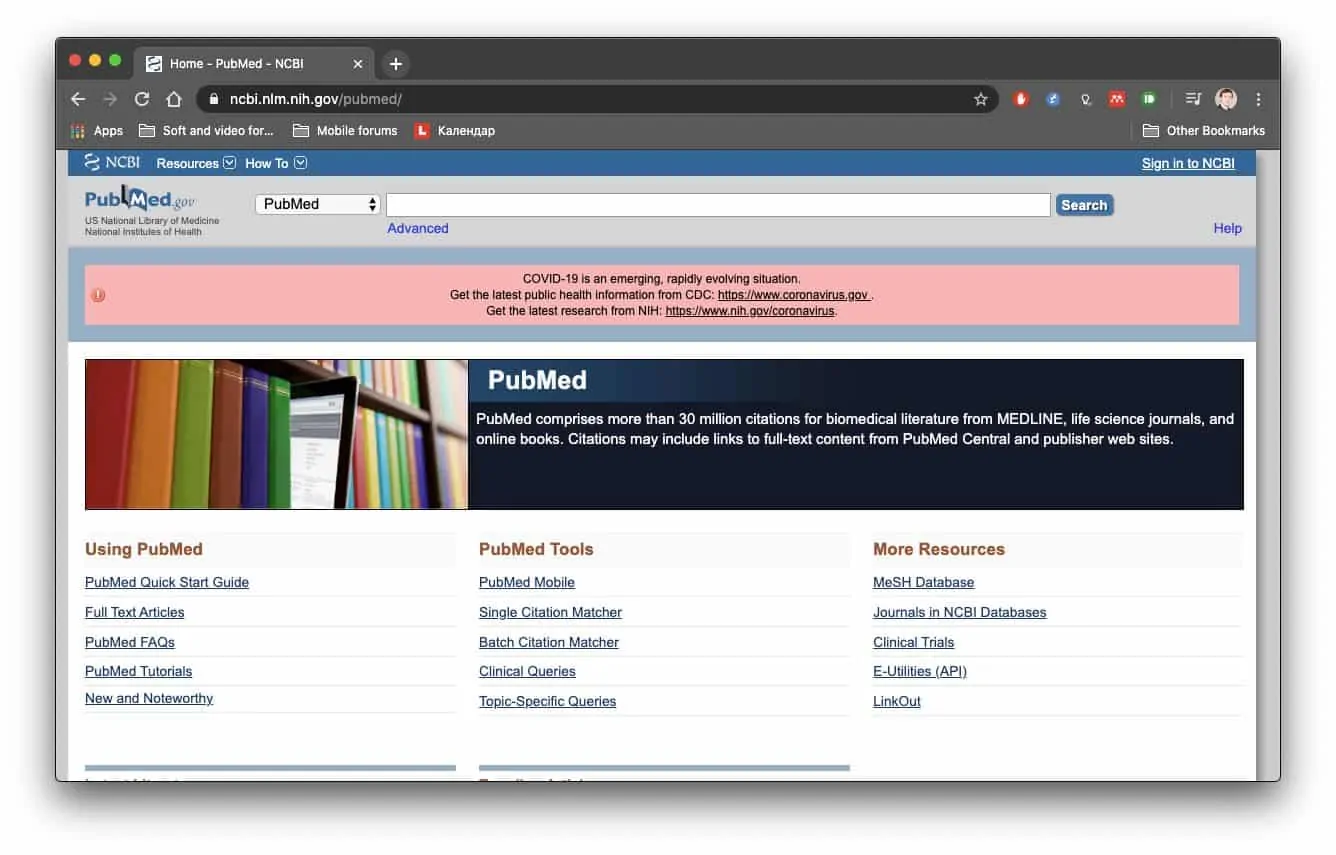Open the green round extension icon

1149,99
